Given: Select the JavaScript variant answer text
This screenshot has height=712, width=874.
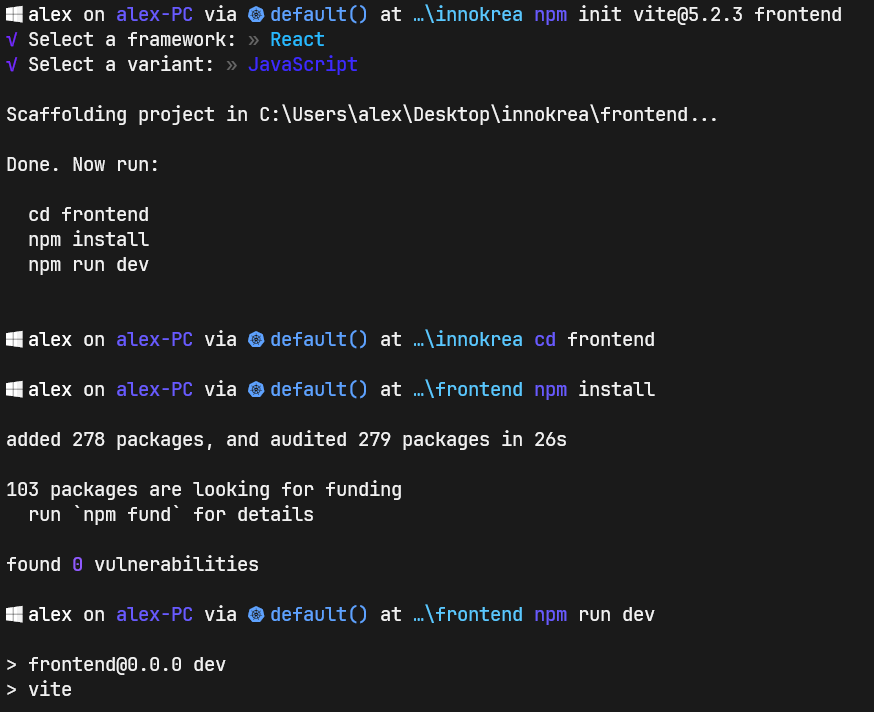Looking at the screenshot, I should tap(303, 65).
